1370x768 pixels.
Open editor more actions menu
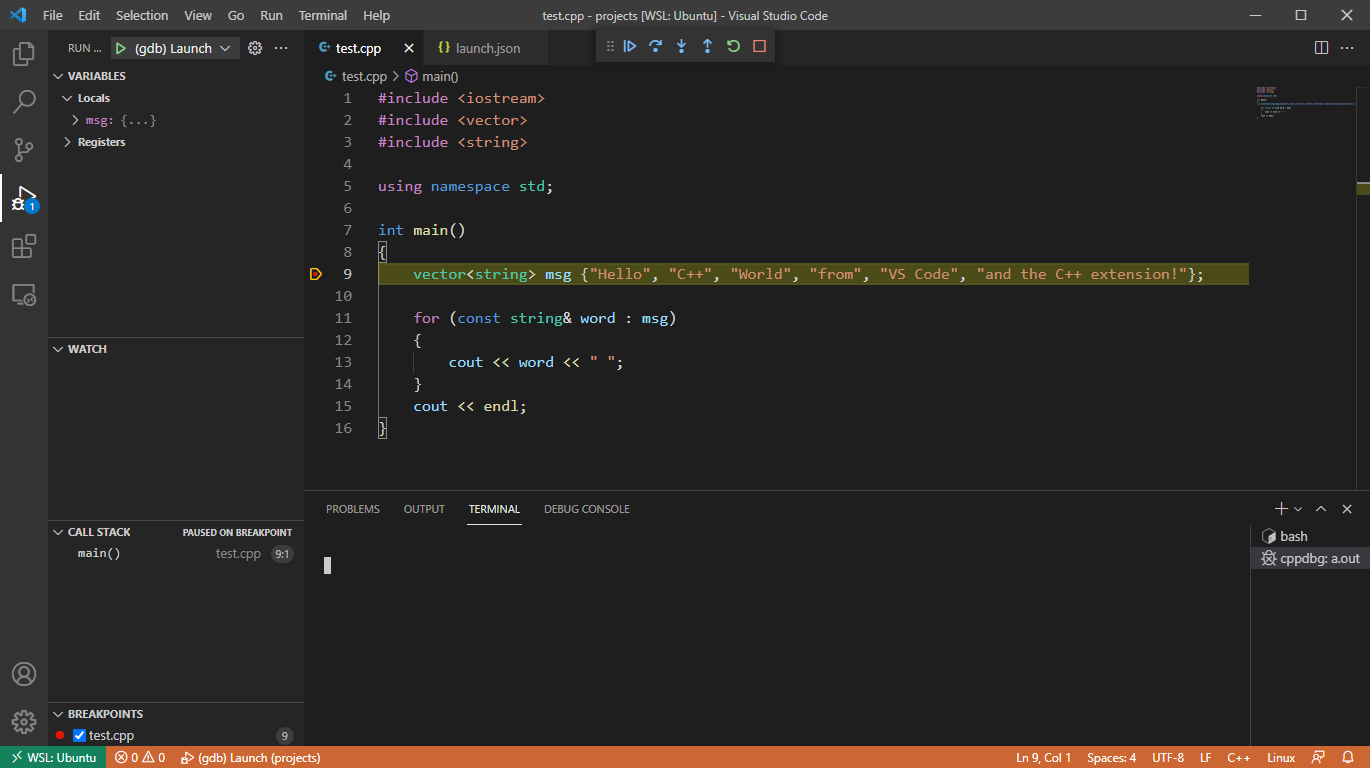coord(1347,48)
